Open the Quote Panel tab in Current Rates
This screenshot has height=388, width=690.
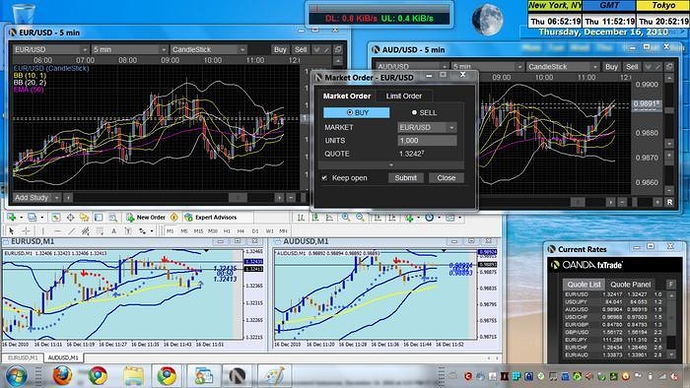click(x=630, y=285)
